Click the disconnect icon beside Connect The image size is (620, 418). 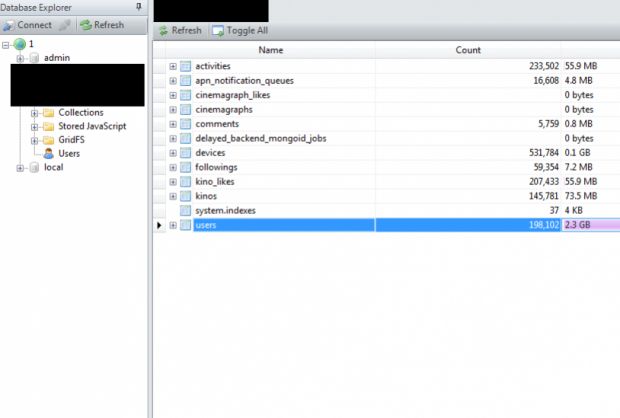pos(64,25)
